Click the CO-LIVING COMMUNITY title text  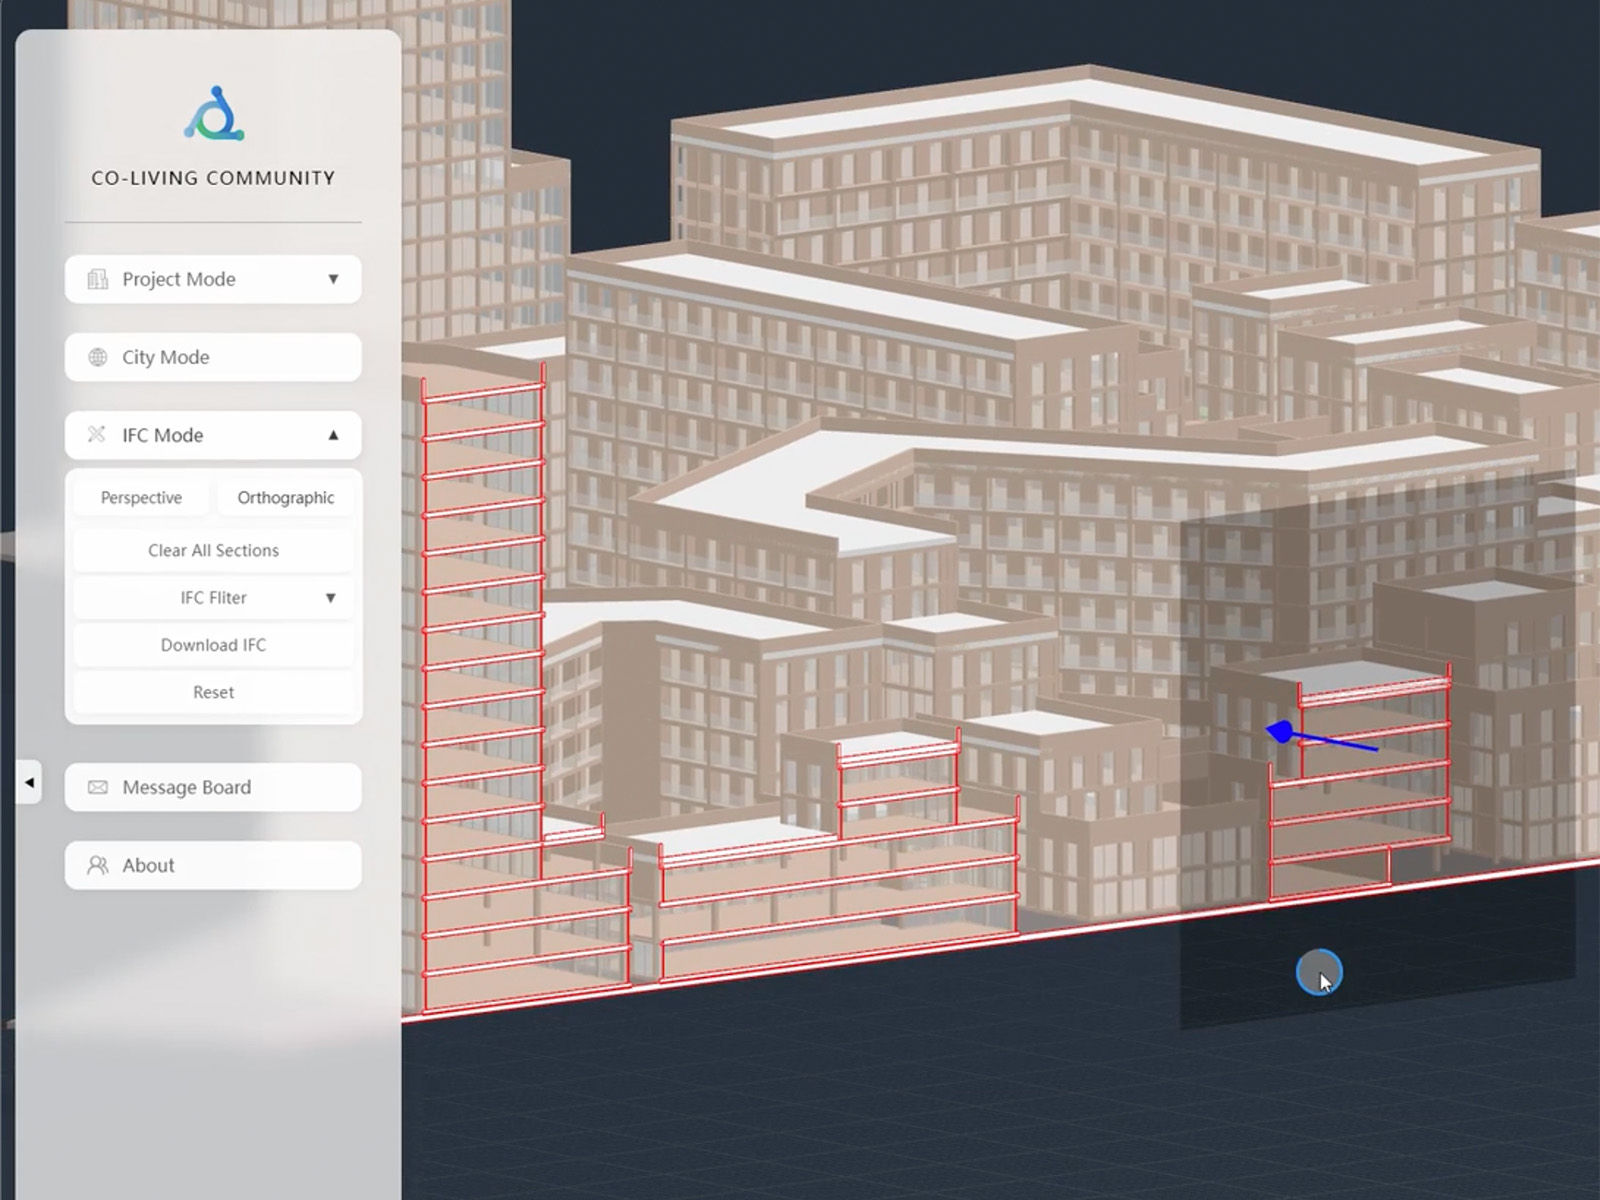[x=213, y=178]
